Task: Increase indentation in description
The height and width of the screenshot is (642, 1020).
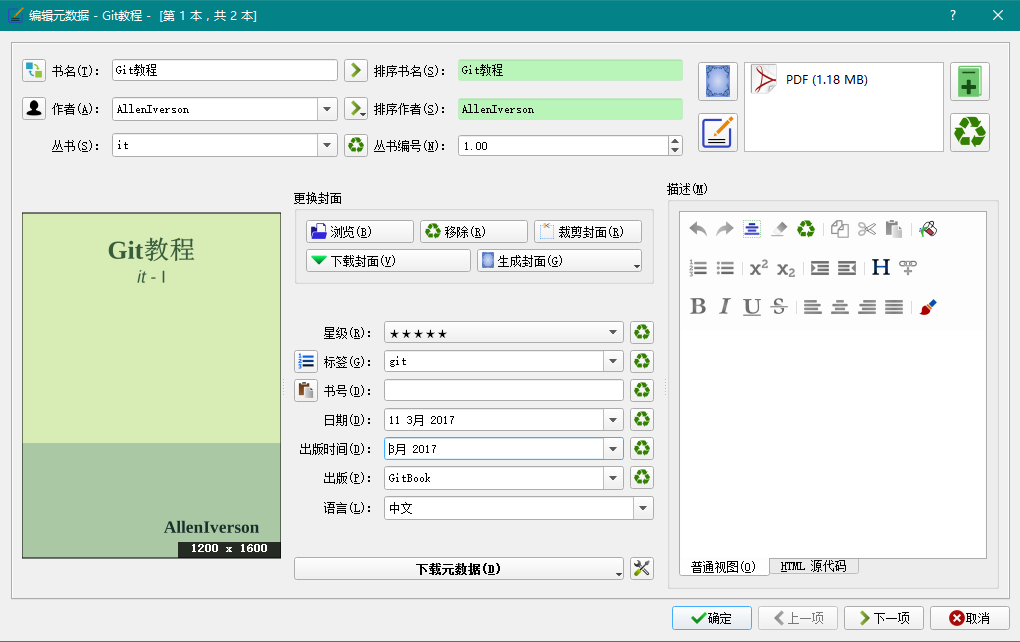Action: pos(820,268)
